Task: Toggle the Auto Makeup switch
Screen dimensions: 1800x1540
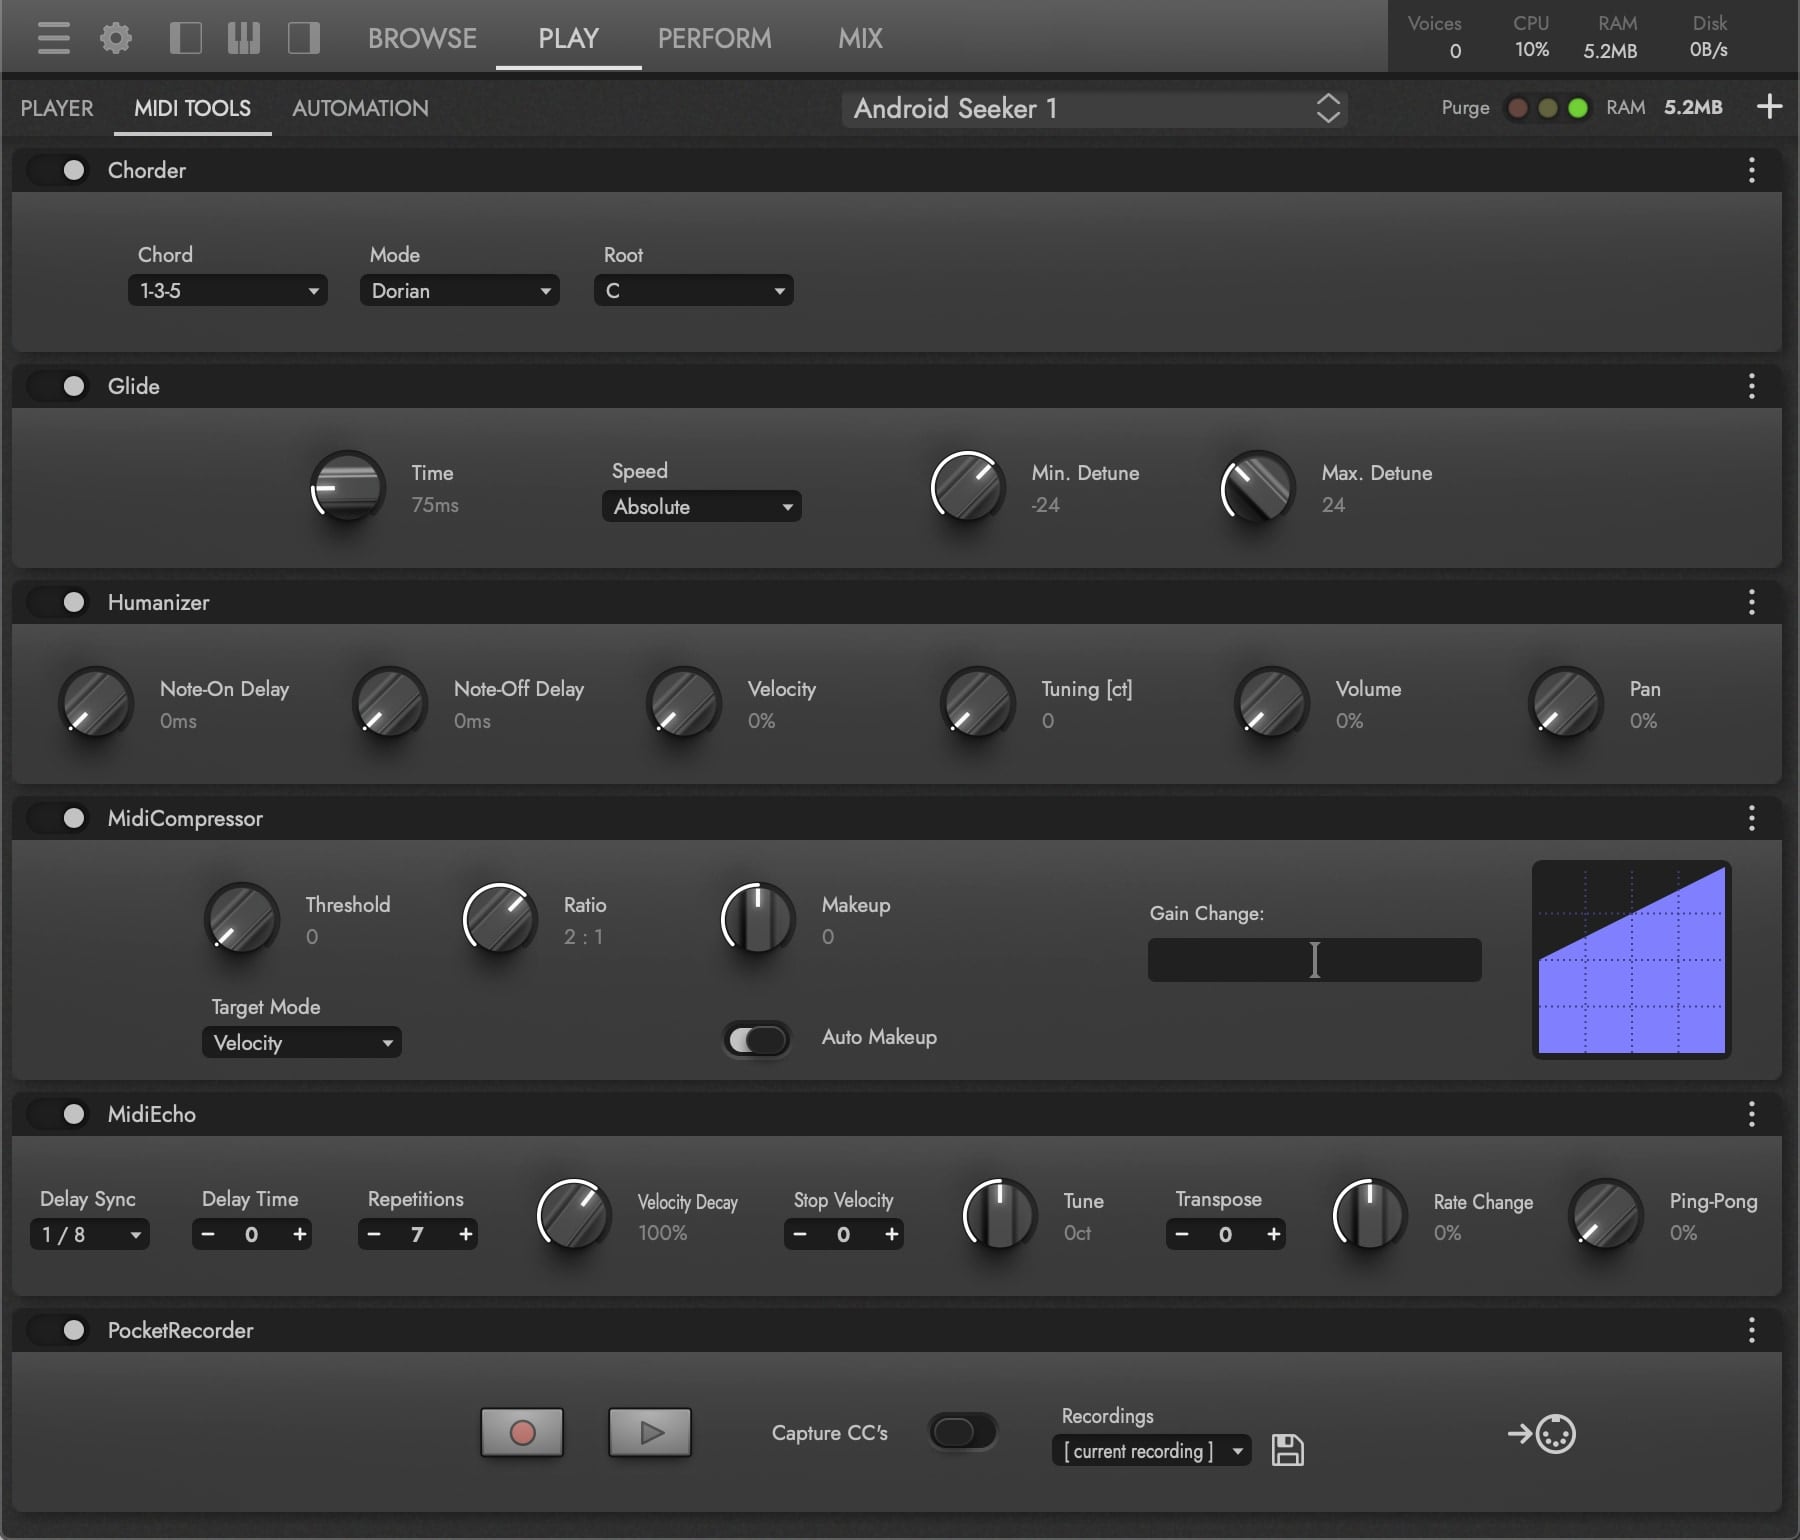Action: click(x=757, y=1040)
